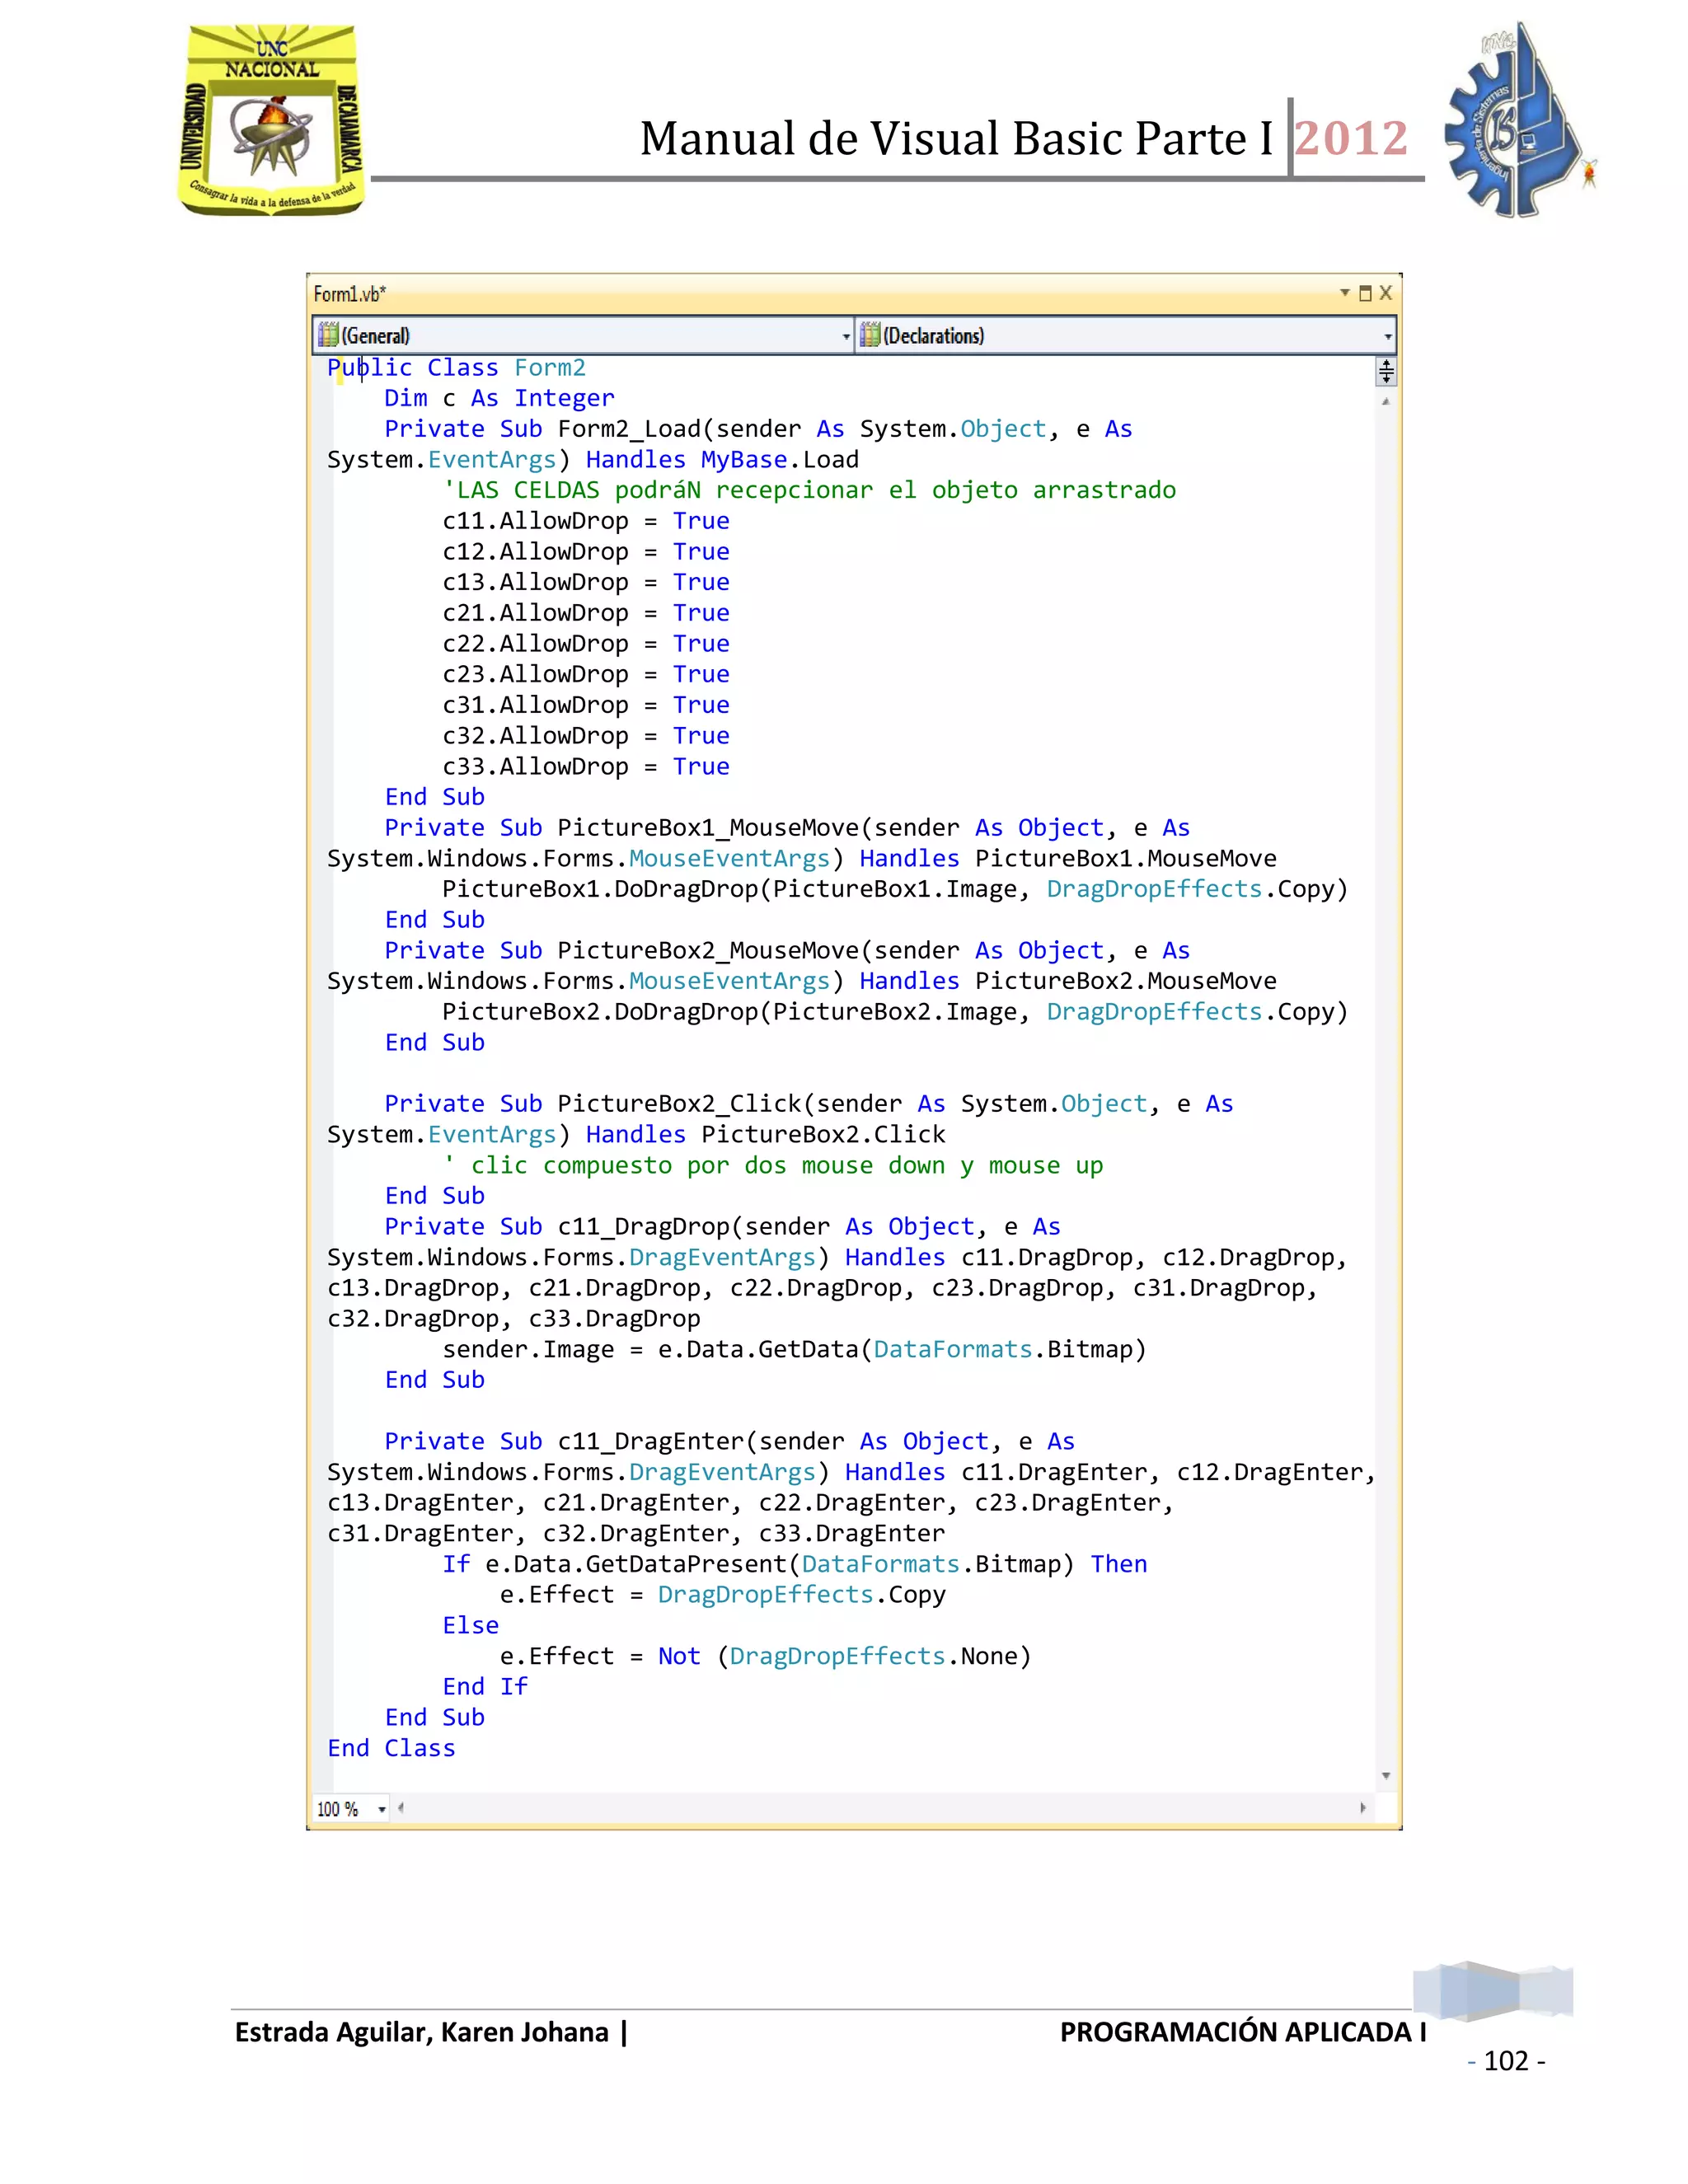Click 'e.Effect = Not (DragDropEffects.None)' line
Viewport: 1688px width, 2184px height.
coord(766,1657)
